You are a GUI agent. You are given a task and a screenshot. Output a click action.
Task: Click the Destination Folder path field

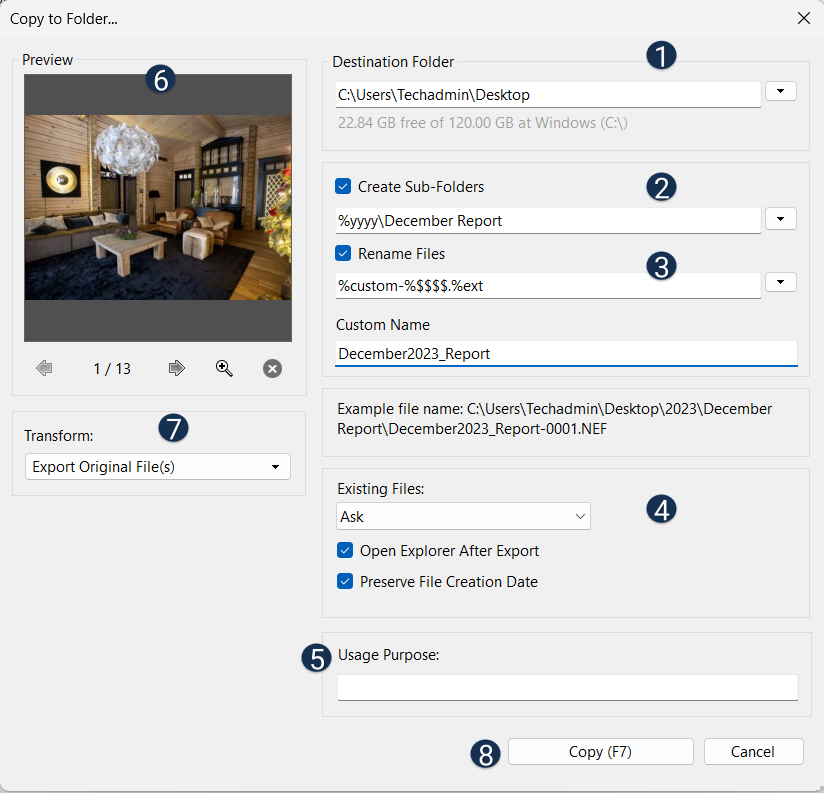(548, 95)
